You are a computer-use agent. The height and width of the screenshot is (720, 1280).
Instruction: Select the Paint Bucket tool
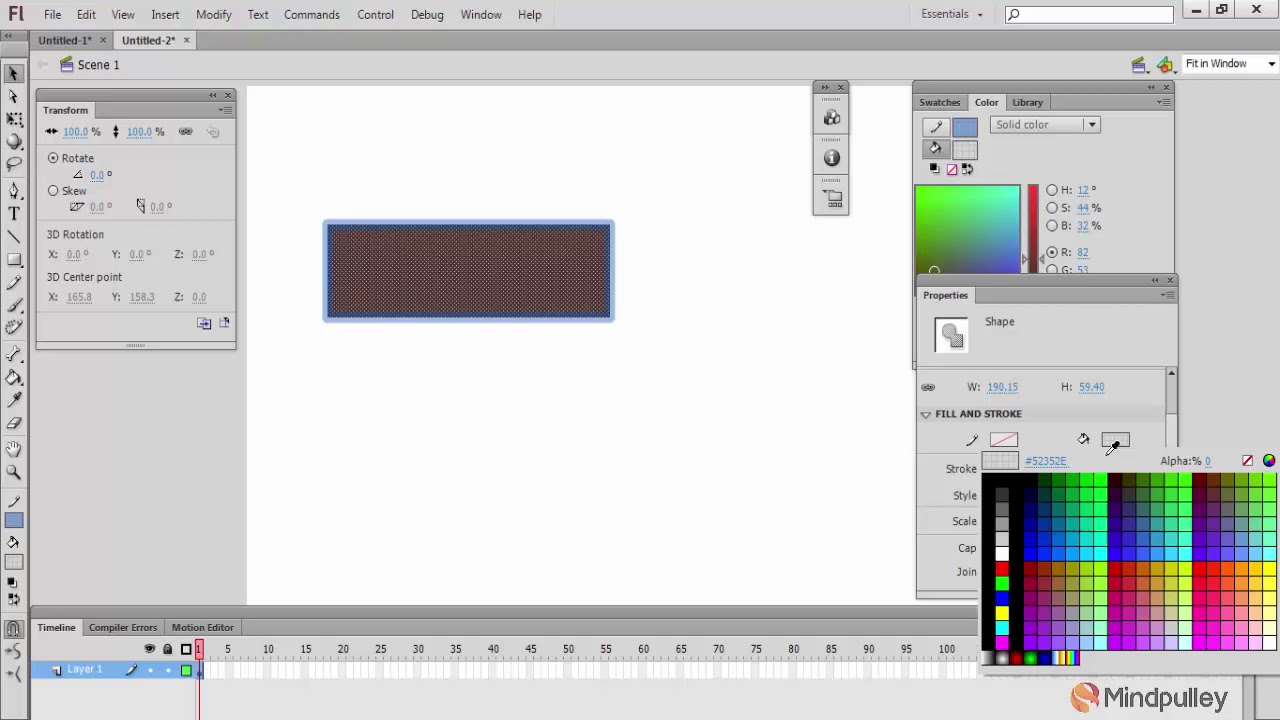(x=14, y=378)
